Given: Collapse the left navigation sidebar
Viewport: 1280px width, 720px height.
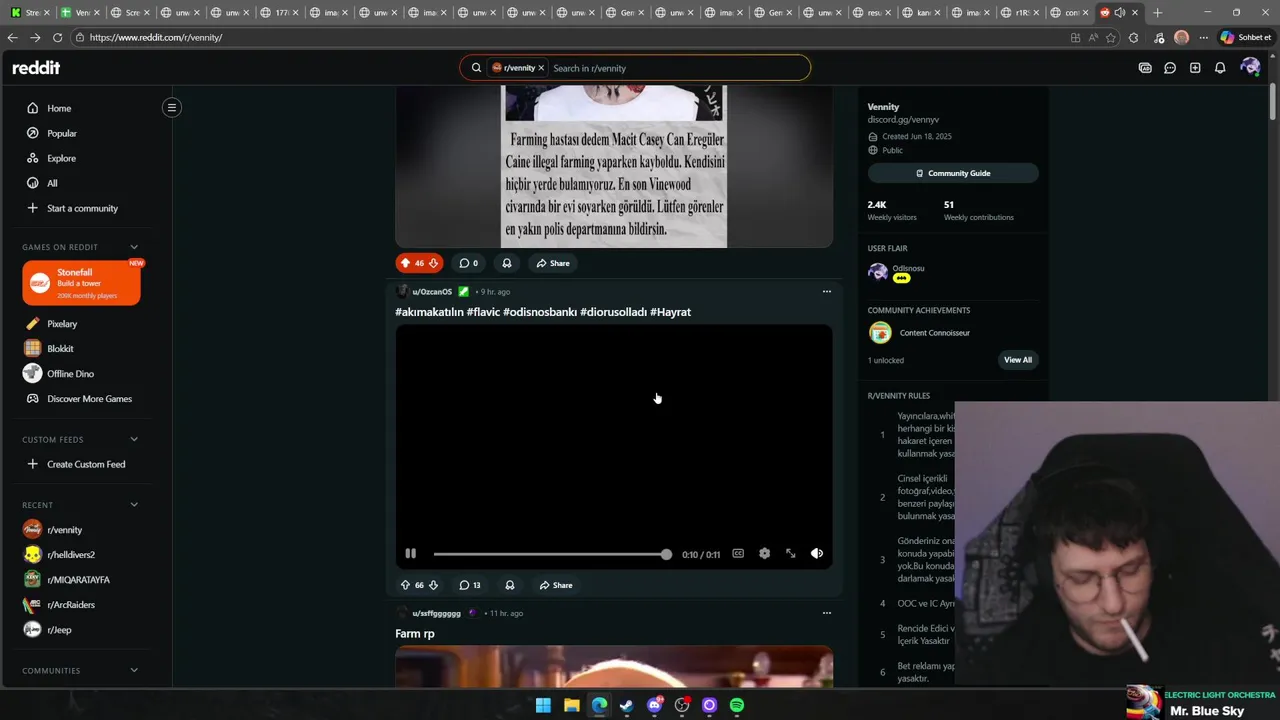Looking at the screenshot, I should 172,107.
